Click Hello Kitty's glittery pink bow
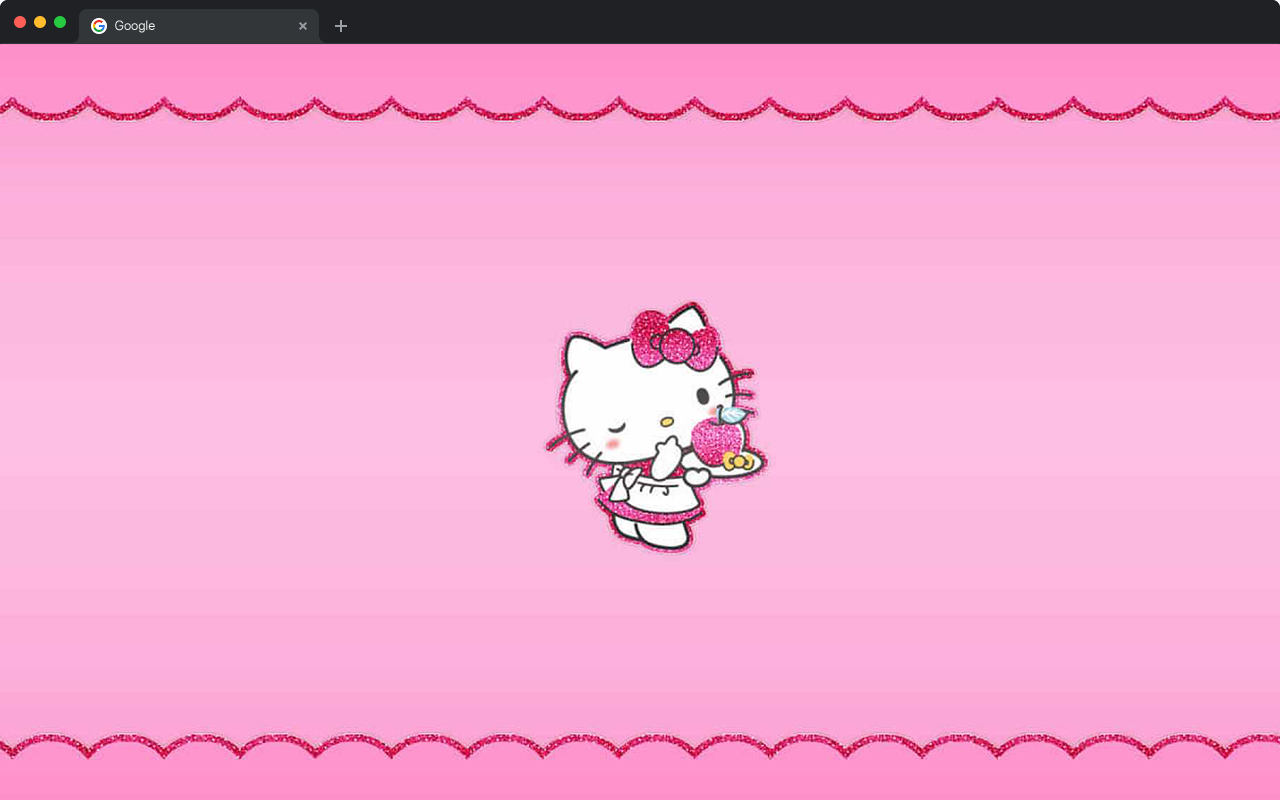 (x=675, y=344)
